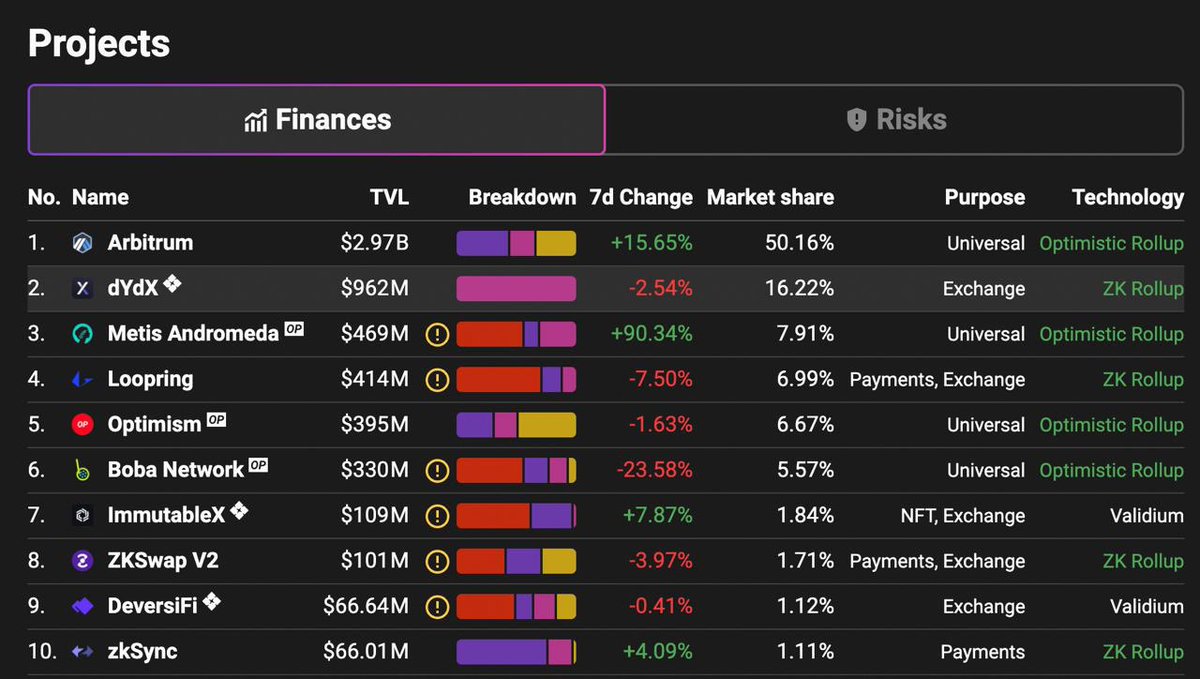Click NFT, Exchange purpose for ImmutableX
1200x679 pixels.
pos(962,516)
